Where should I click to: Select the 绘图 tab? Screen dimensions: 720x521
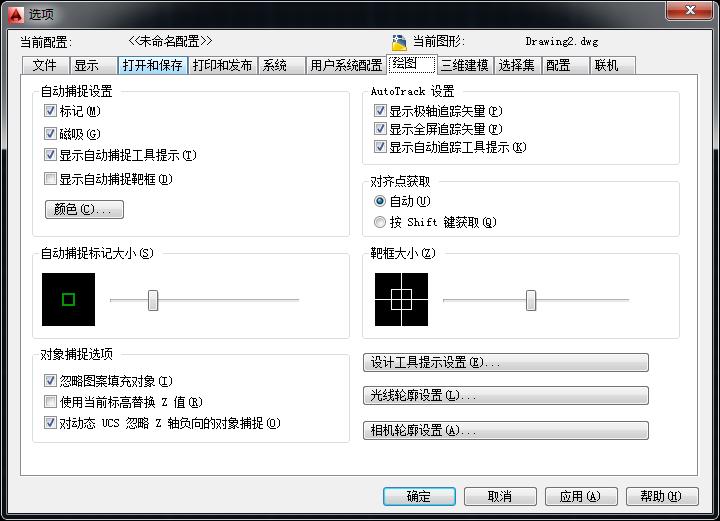[x=412, y=64]
